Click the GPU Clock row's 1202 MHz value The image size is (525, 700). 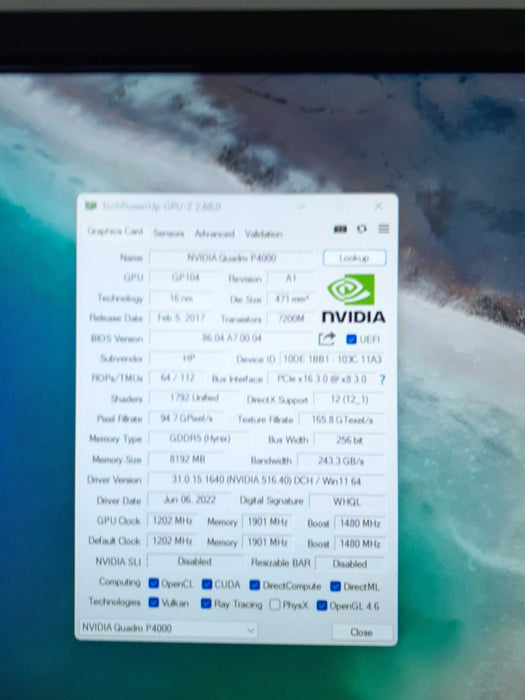click(172, 521)
